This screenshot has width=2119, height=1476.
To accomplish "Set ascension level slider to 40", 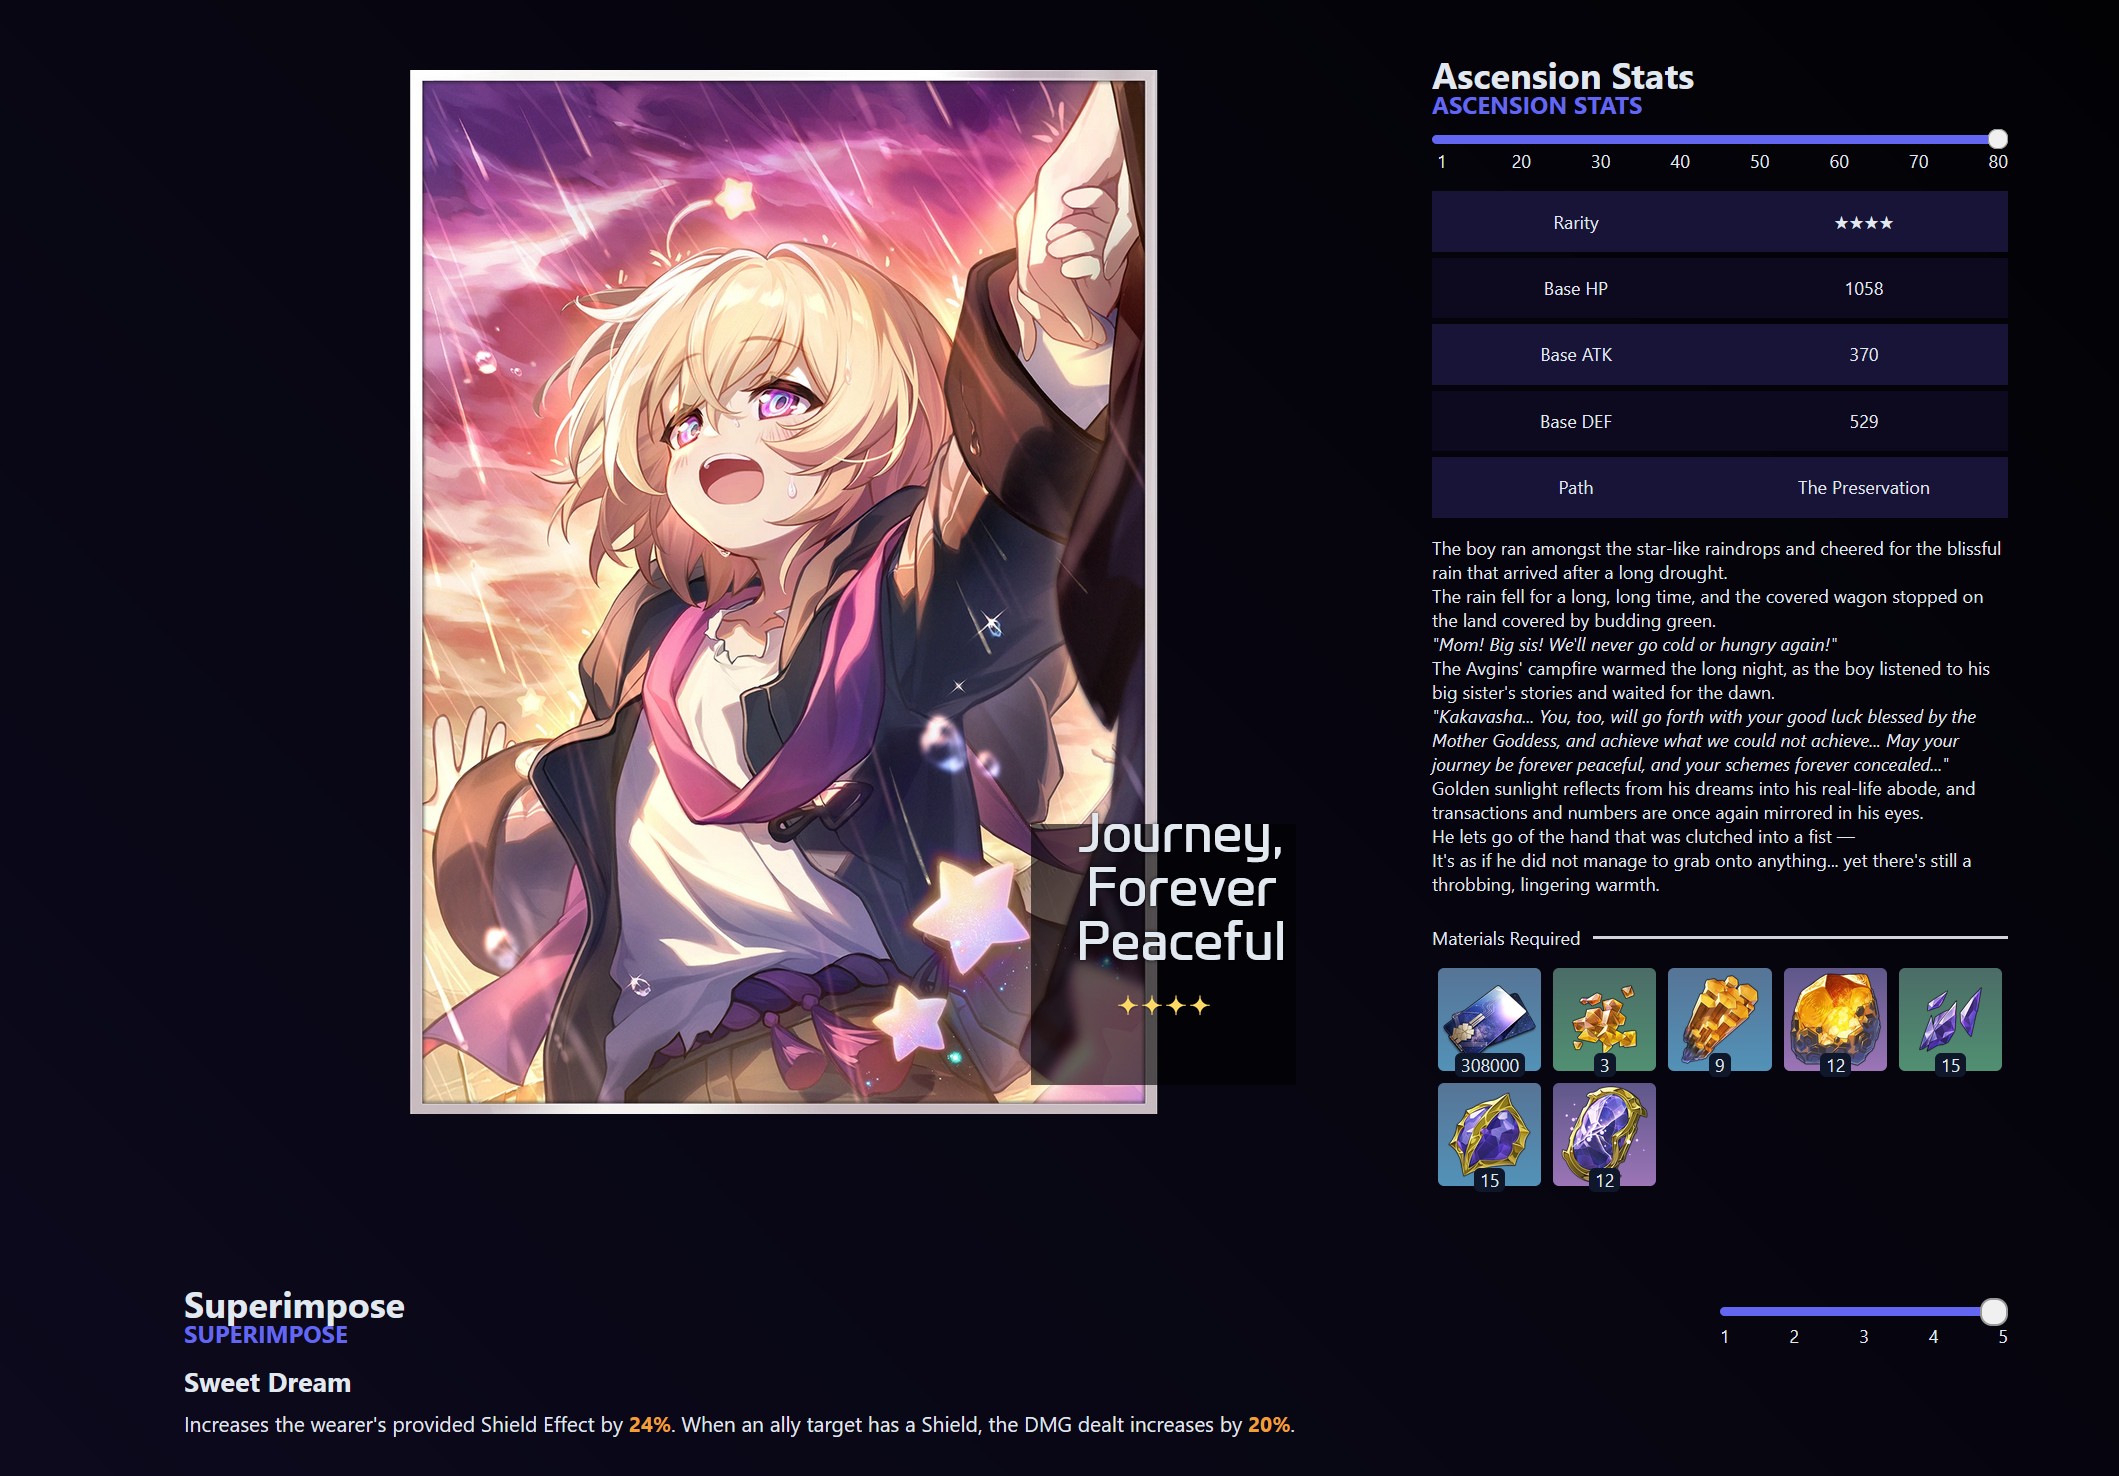I will [x=1680, y=139].
